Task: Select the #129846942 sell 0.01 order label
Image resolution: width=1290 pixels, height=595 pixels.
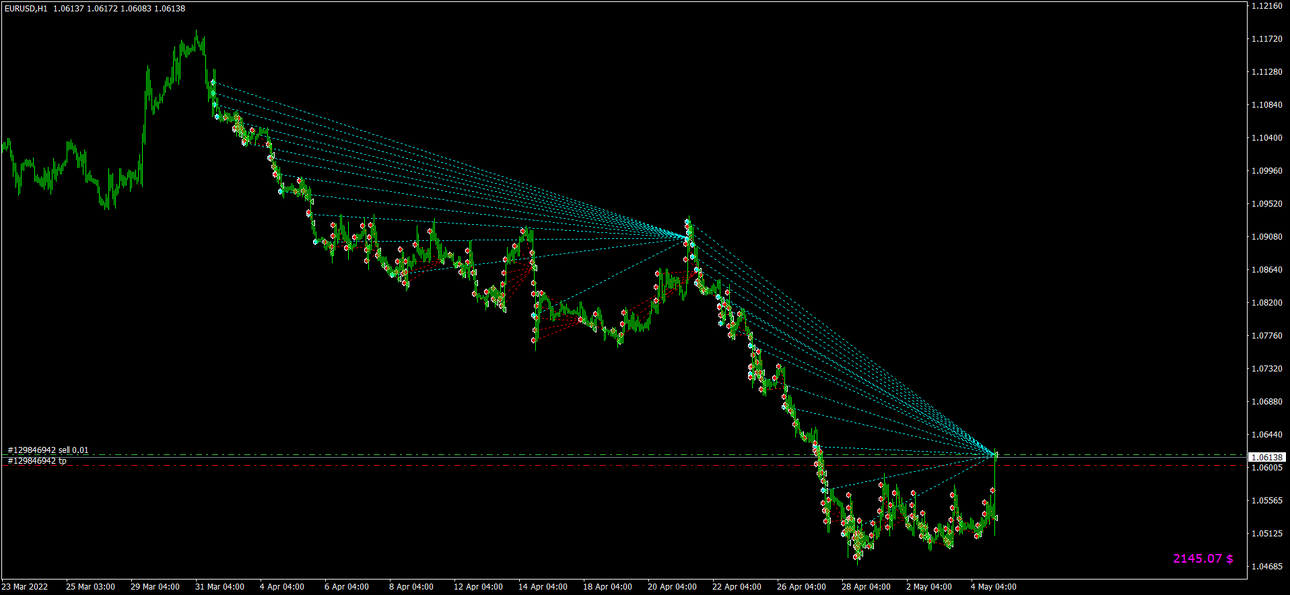Action: tap(48, 450)
